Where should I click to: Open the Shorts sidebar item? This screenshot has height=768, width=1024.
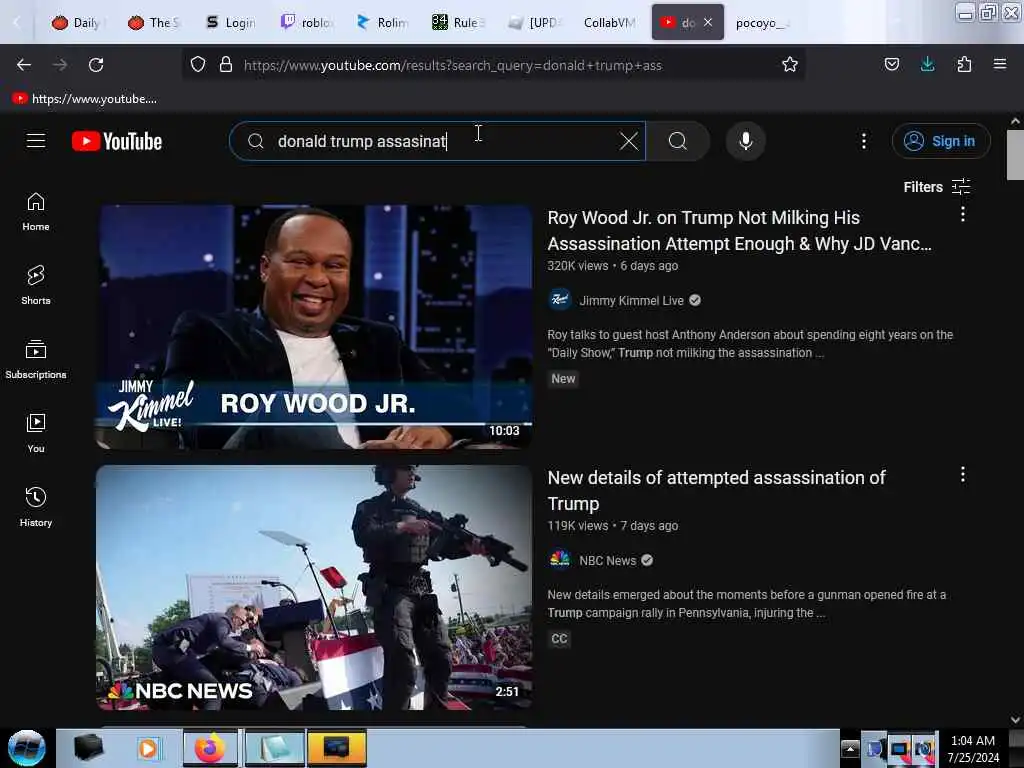36,285
